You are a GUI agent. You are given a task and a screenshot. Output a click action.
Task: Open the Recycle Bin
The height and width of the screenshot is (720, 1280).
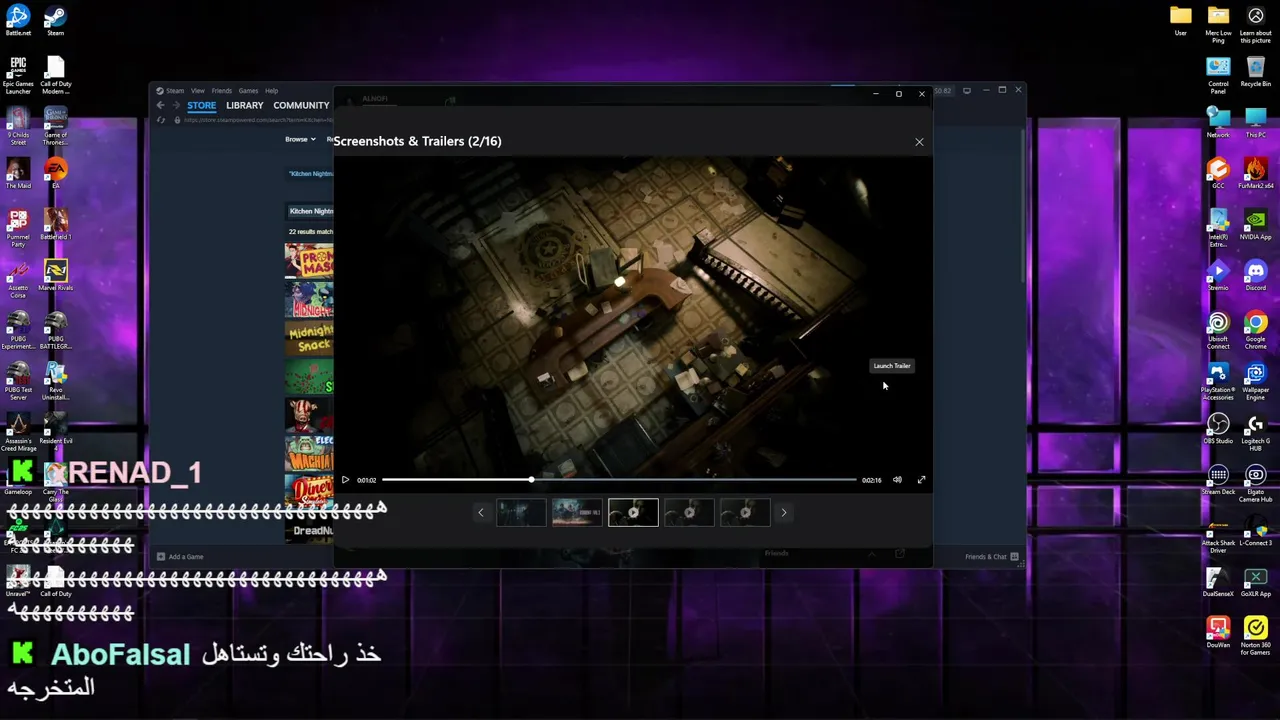click(x=1256, y=71)
